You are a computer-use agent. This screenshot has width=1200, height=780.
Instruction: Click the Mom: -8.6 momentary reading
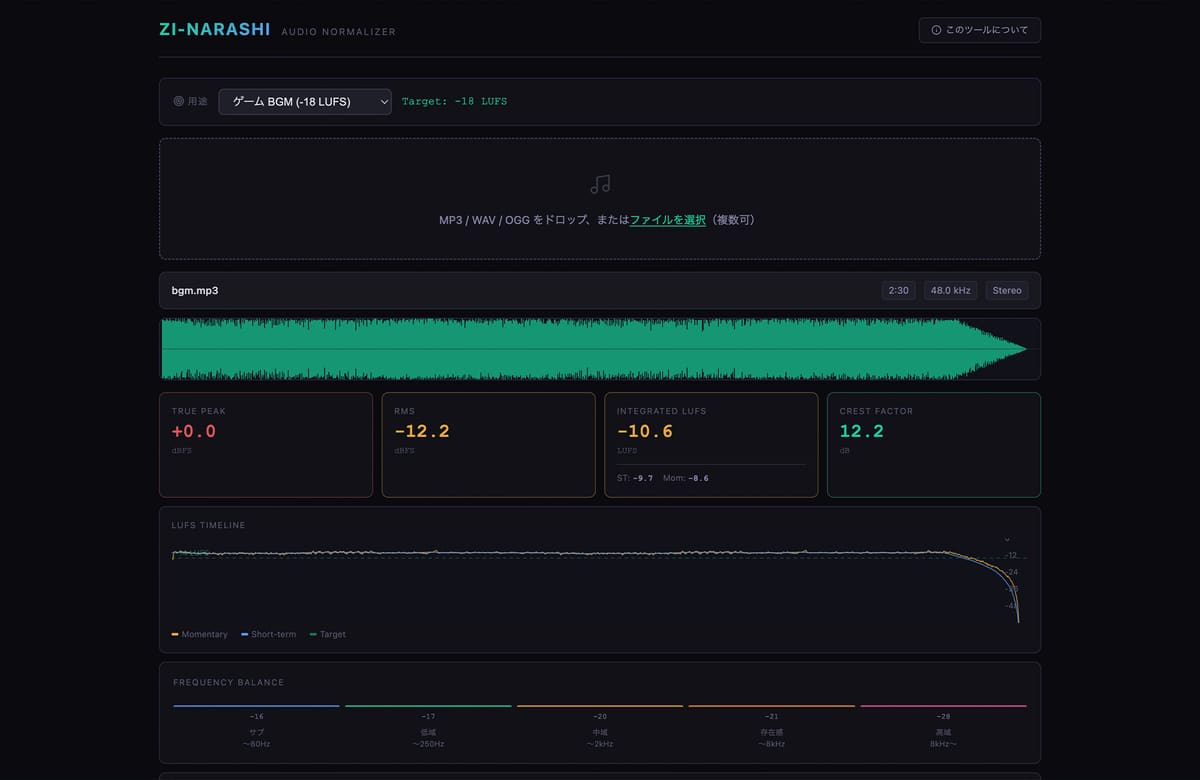coord(686,478)
